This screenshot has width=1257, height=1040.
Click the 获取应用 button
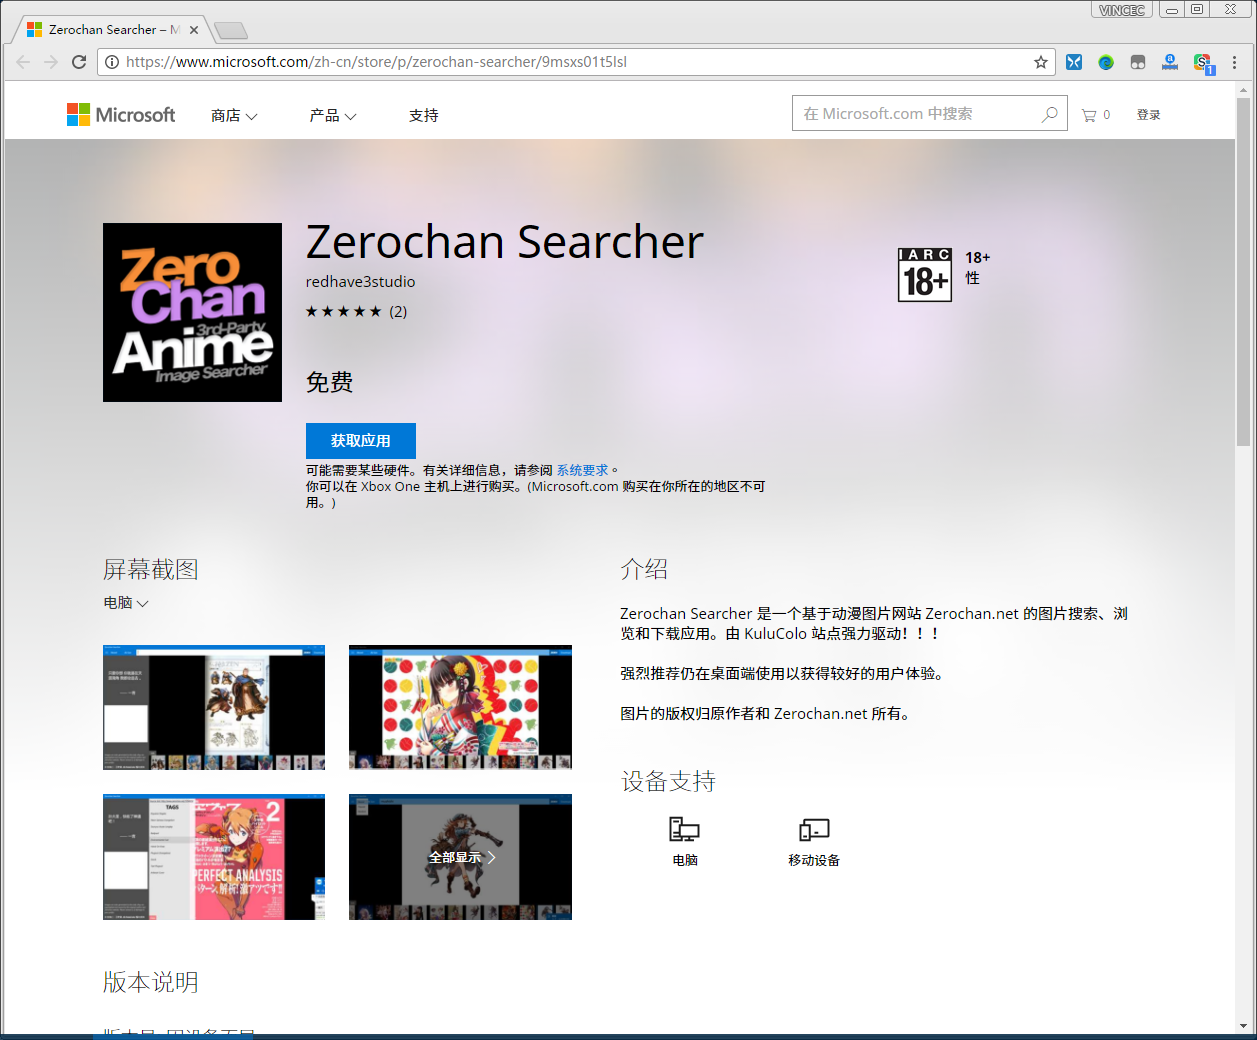(361, 441)
